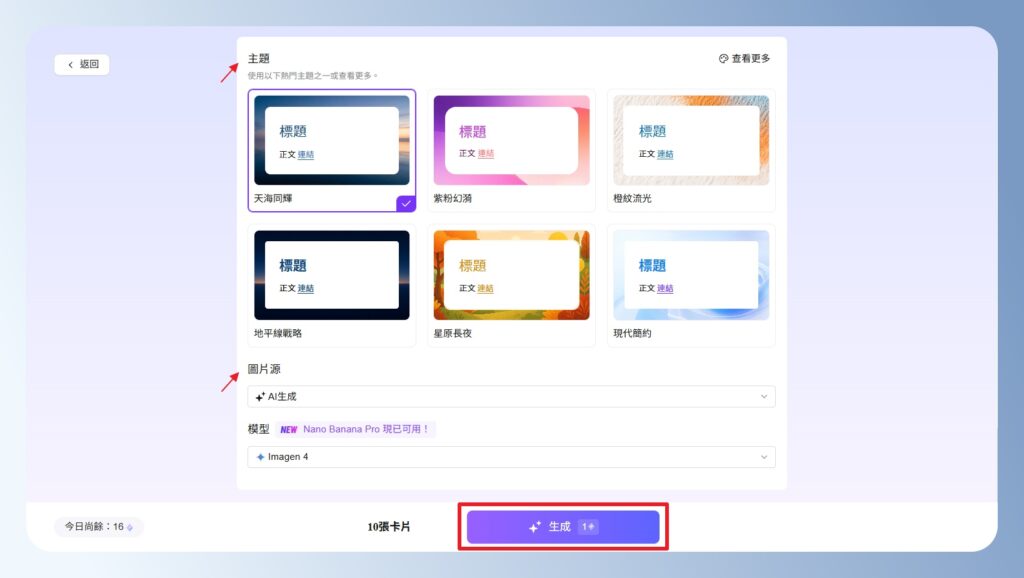1024x578 pixels.
Task: Expand the 圖片源 image source dropdown
Action: pyautogui.click(x=511, y=396)
